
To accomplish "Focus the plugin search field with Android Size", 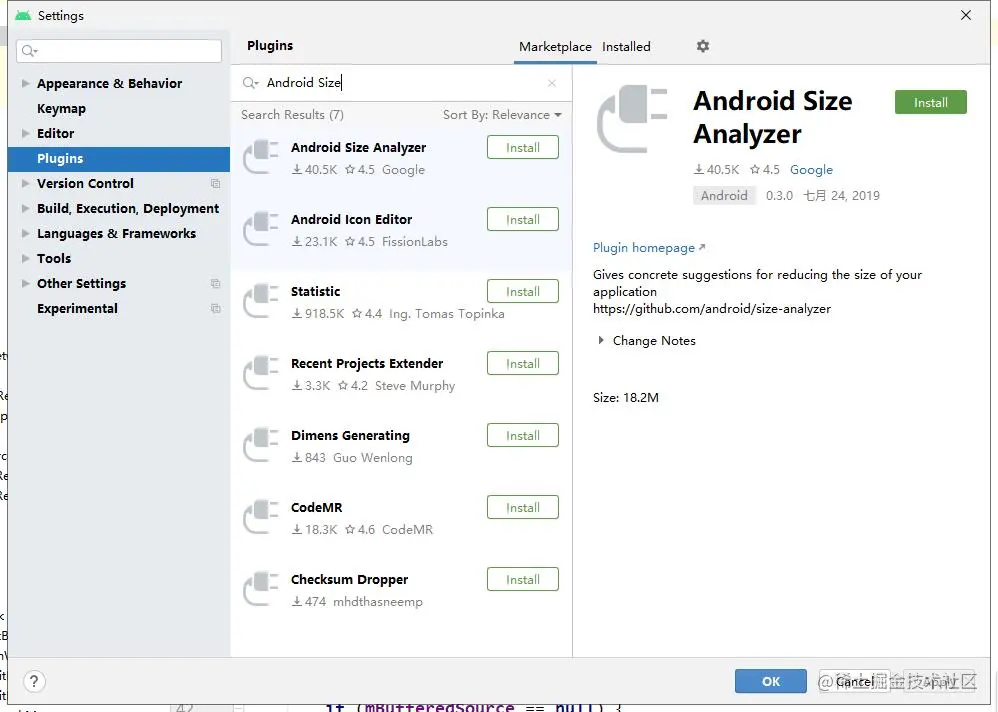I will pyautogui.click(x=401, y=83).
